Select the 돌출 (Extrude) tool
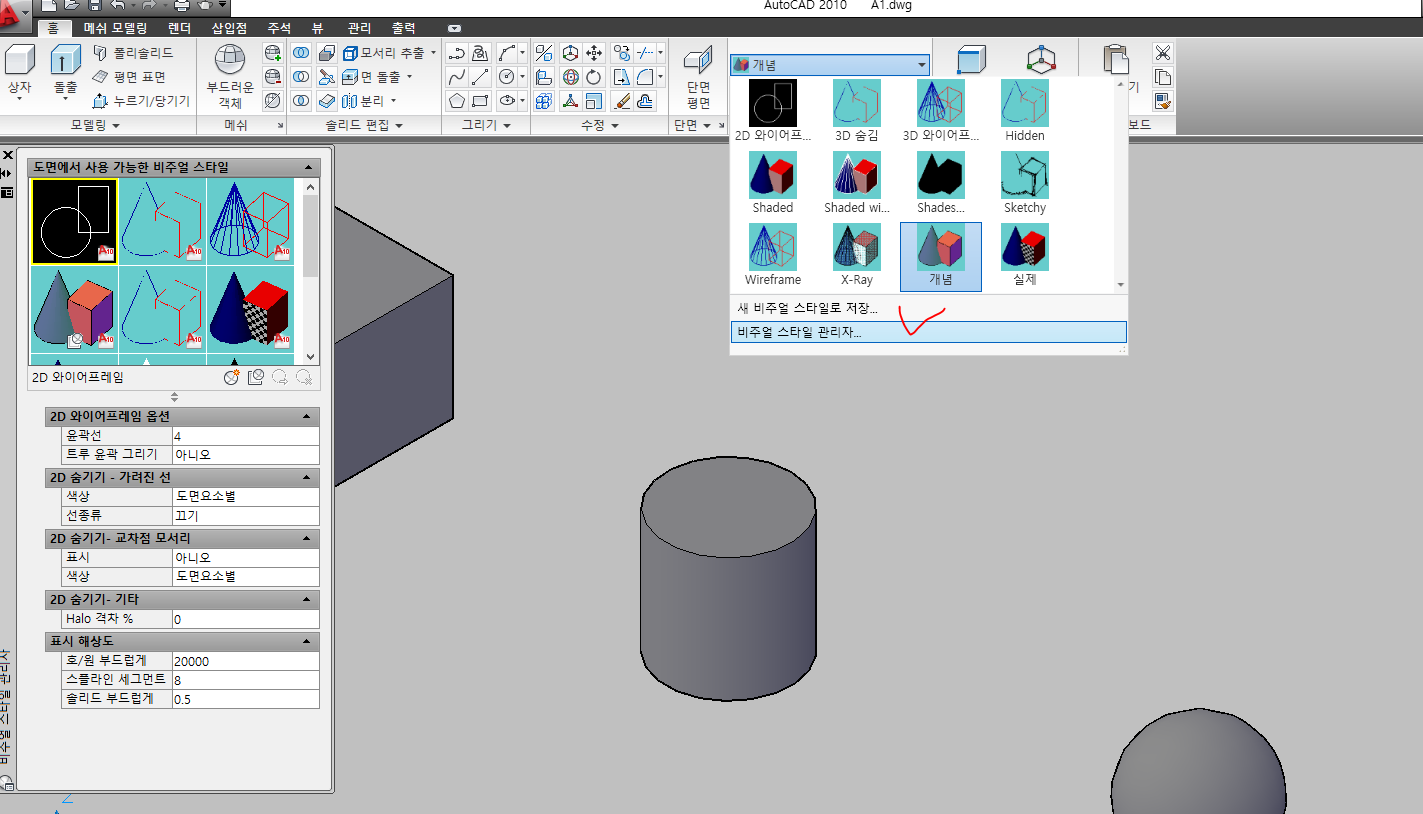Image resolution: width=1423 pixels, height=814 pixels. pyautogui.click(x=66, y=71)
